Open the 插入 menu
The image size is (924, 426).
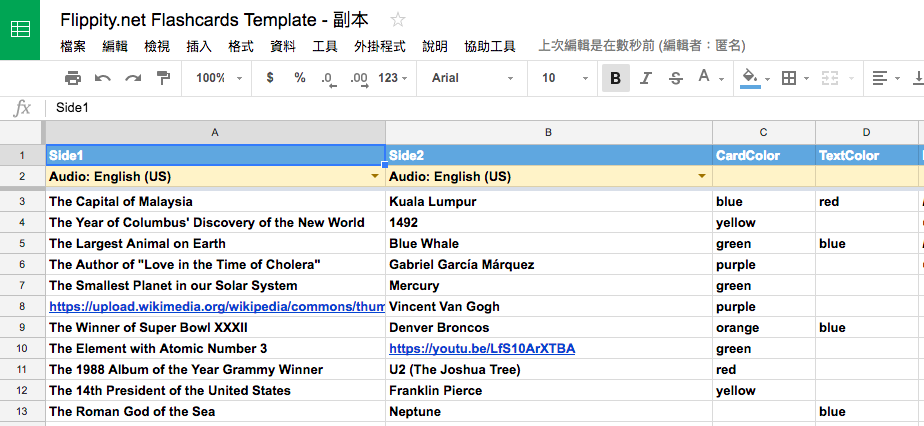point(199,46)
